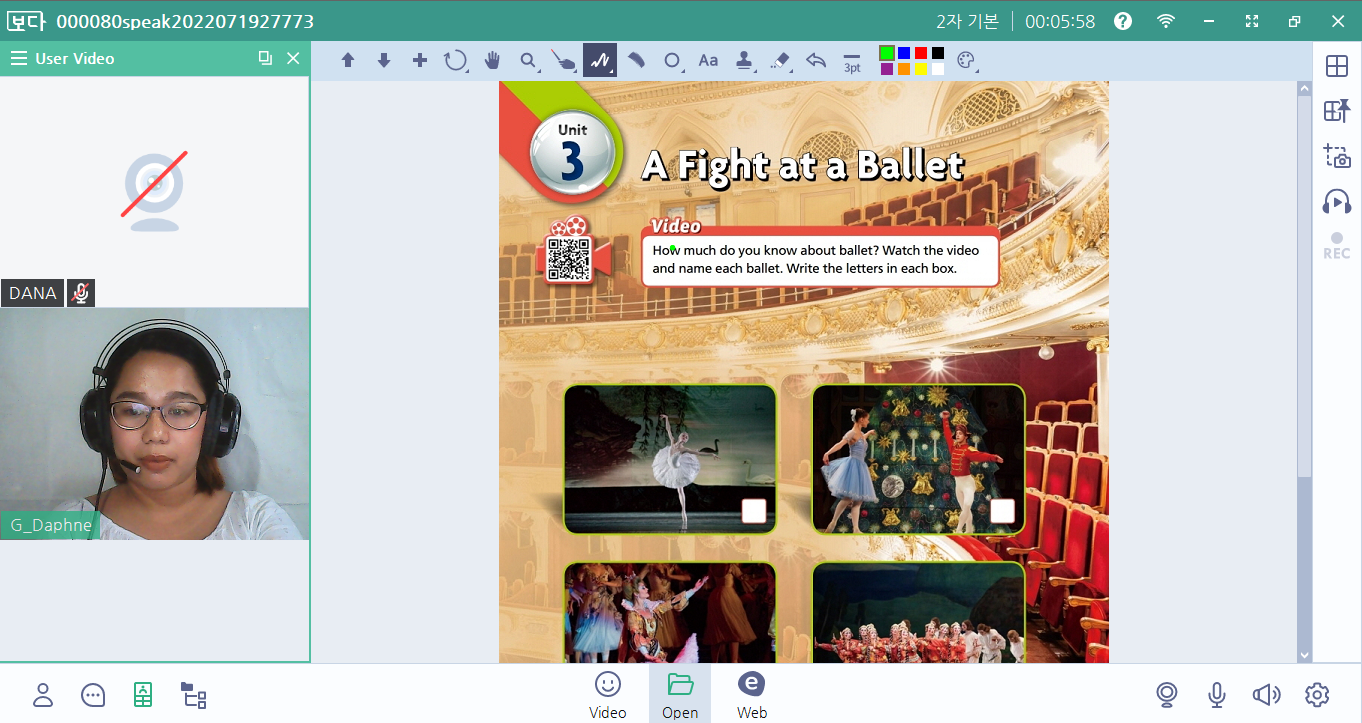Pick the red color swatch
This screenshot has height=723, width=1362.
[x=921, y=53]
